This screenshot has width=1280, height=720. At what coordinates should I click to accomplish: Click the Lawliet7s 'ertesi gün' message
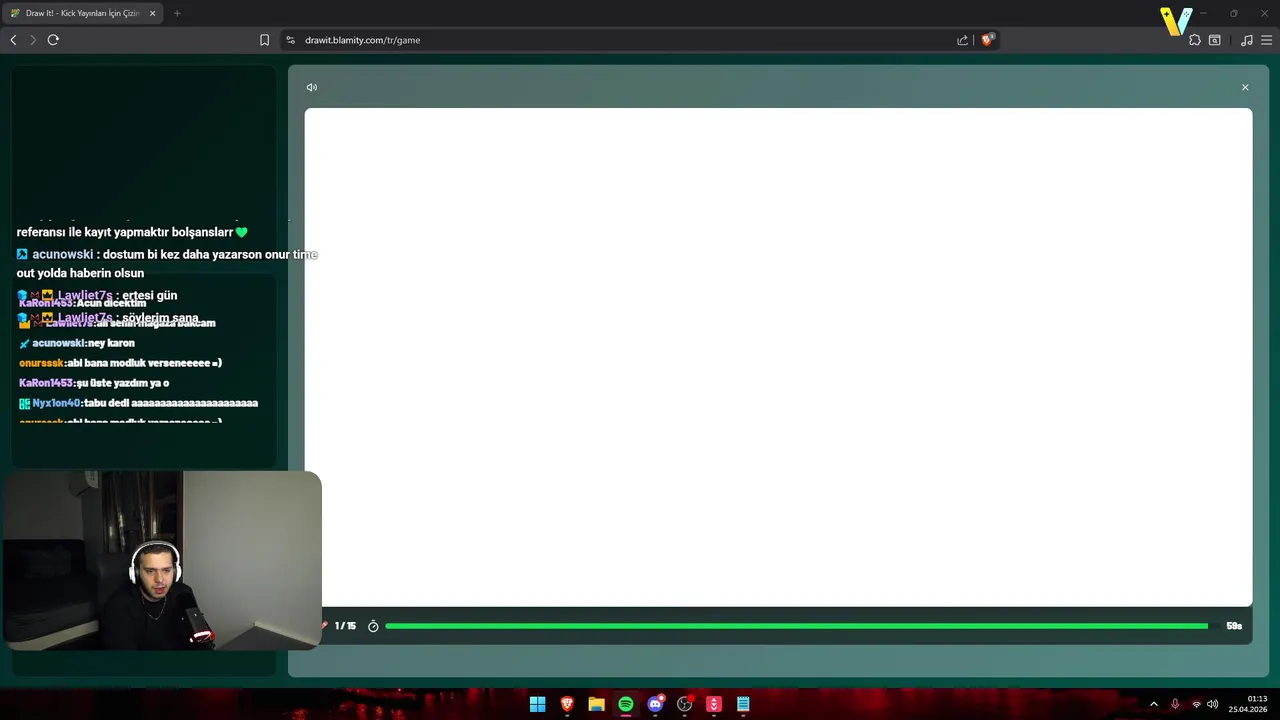97,295
